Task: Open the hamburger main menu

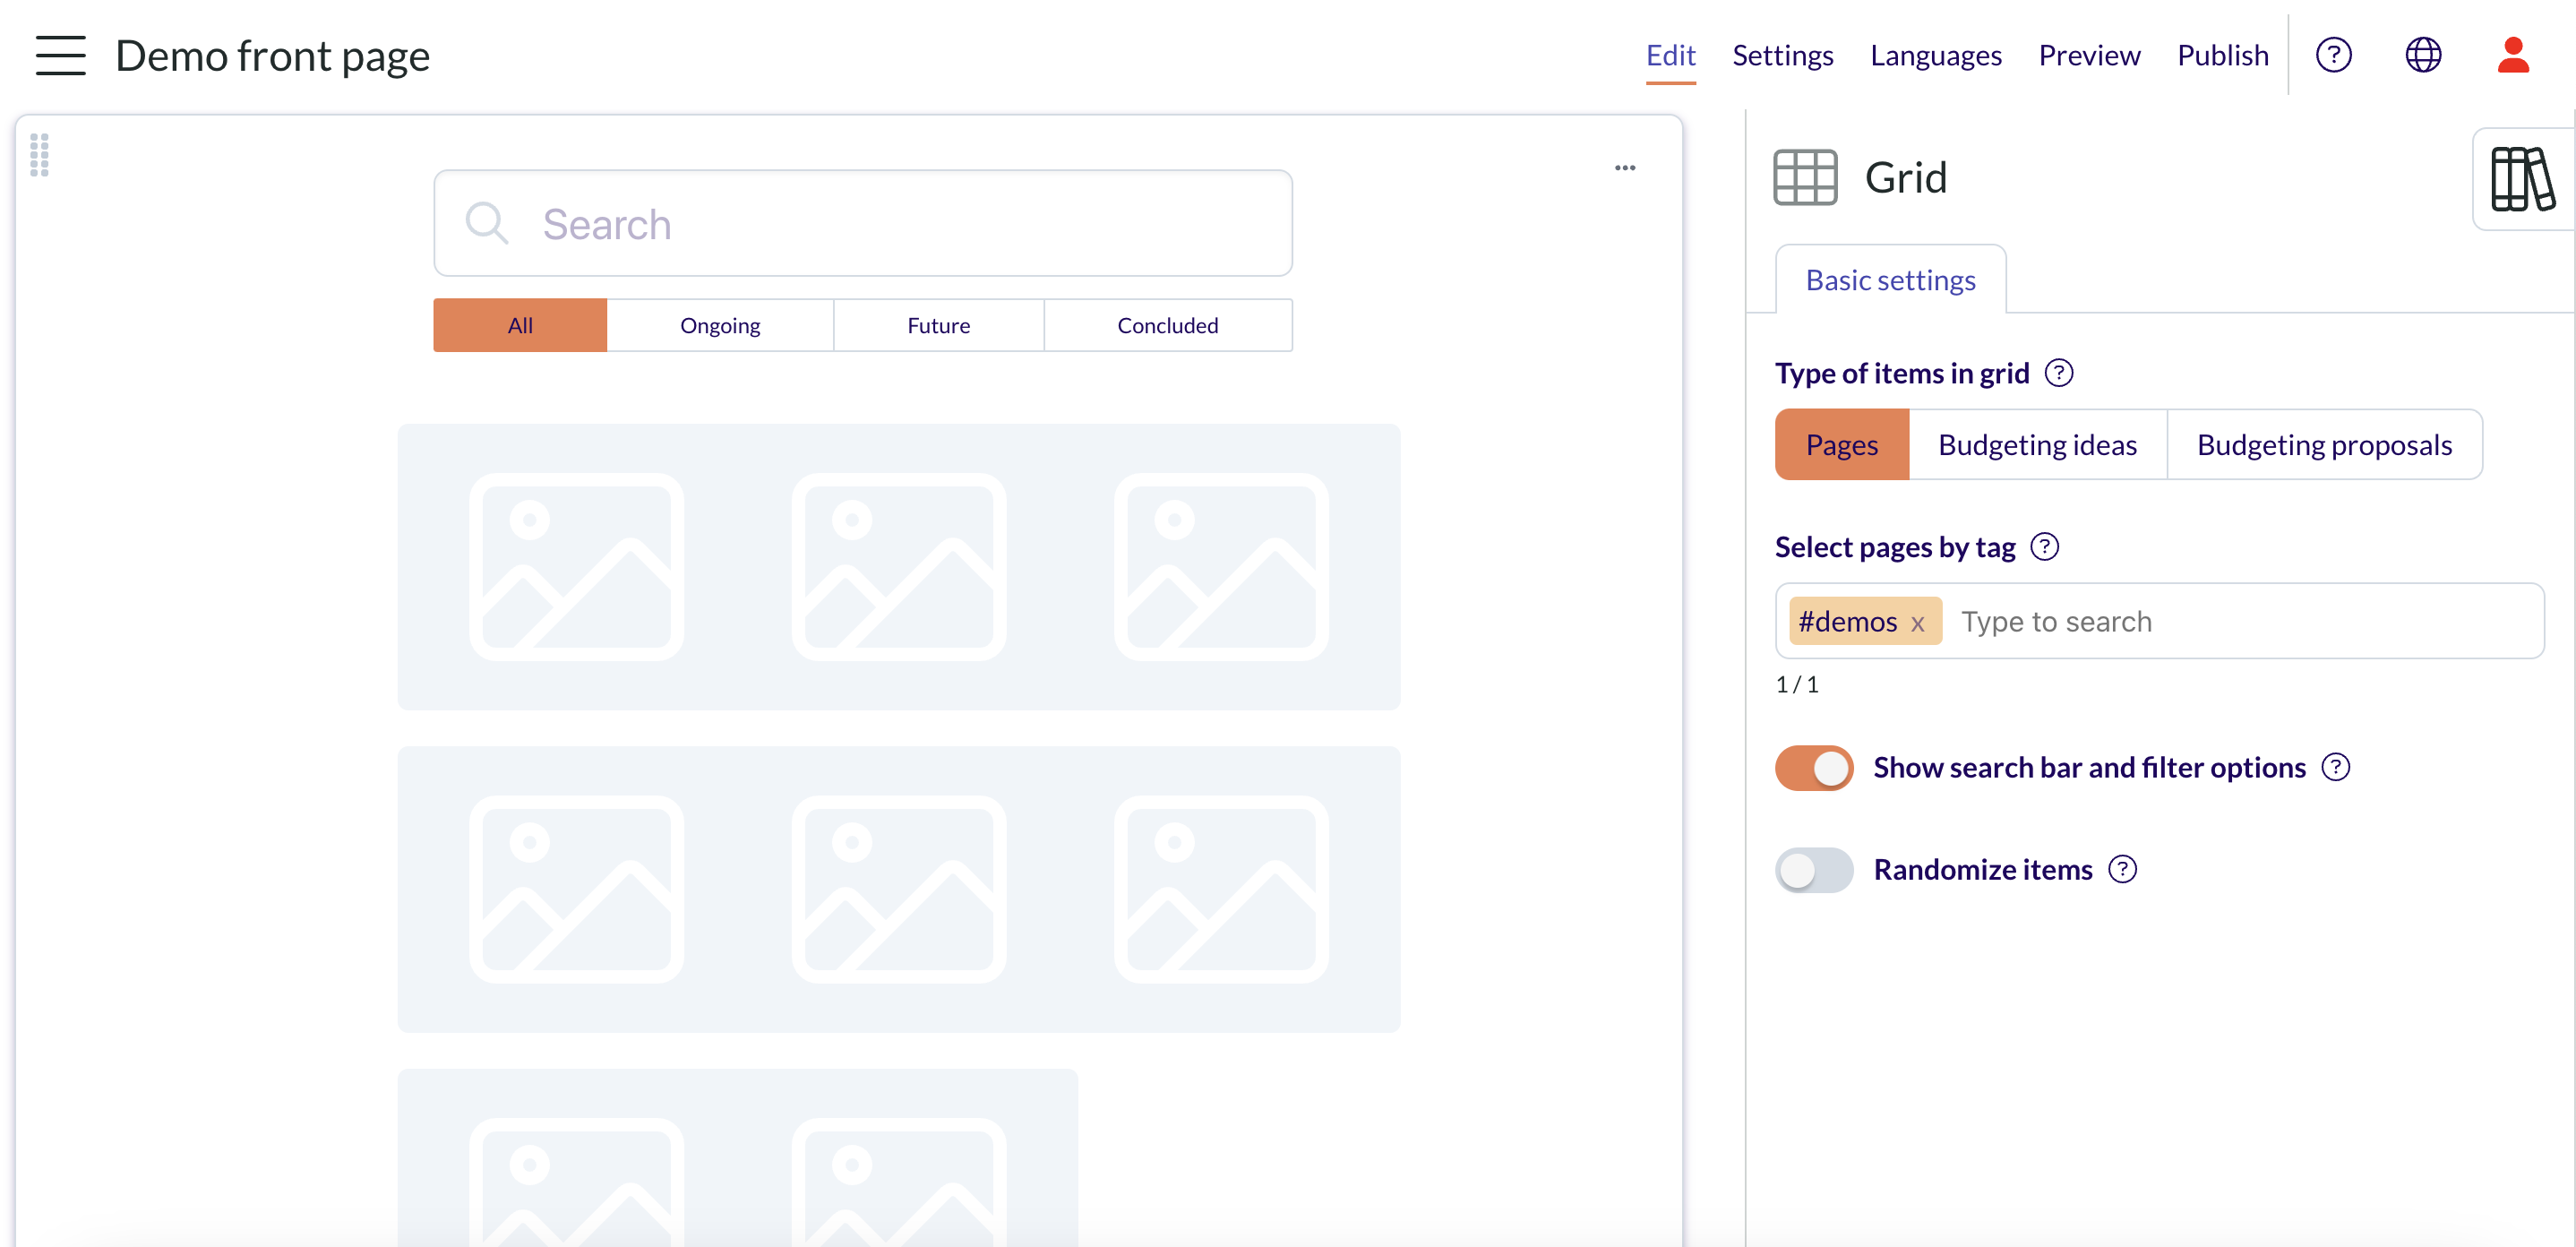Action: (60, 55)
